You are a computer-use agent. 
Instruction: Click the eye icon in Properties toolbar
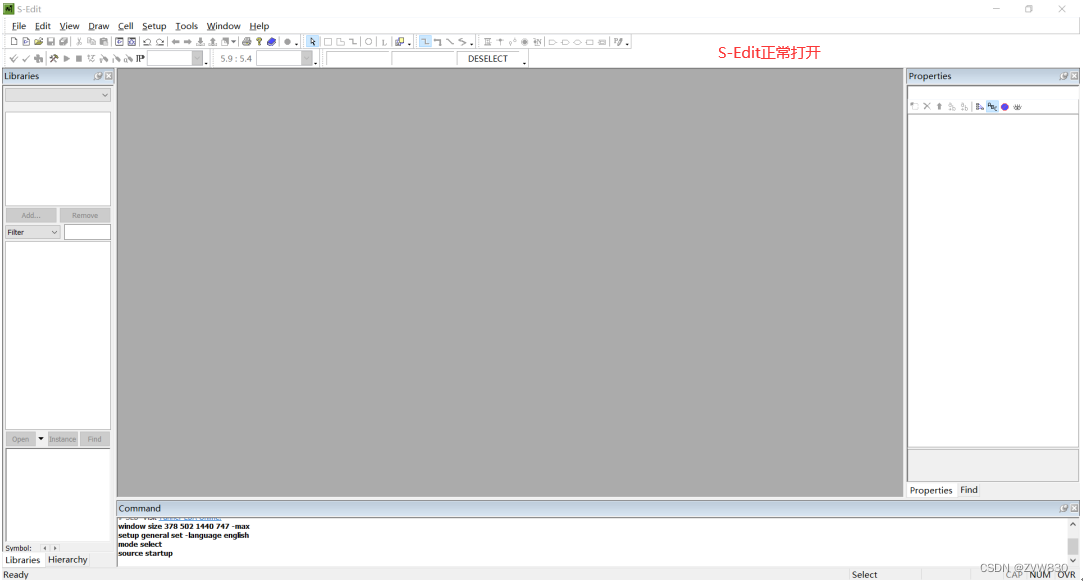click(1017, 106)
